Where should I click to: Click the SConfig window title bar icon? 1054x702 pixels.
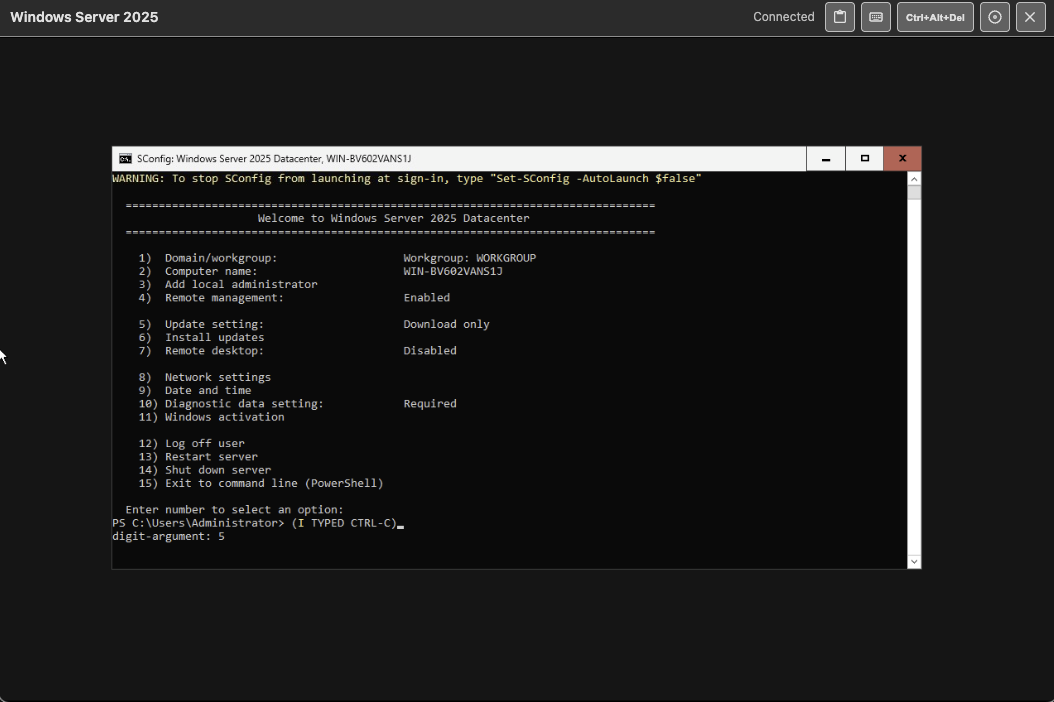(x=125, y=159)
